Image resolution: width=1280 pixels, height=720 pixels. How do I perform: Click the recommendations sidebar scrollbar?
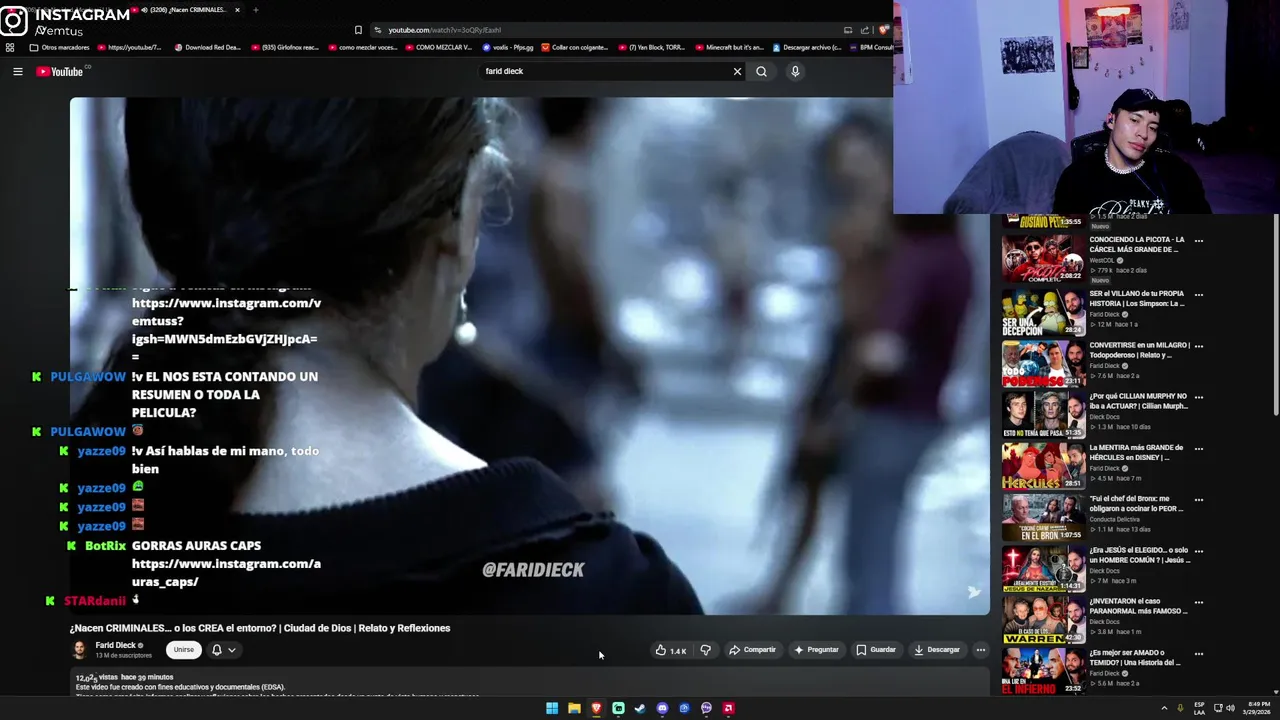click(x=1276, y=315)
